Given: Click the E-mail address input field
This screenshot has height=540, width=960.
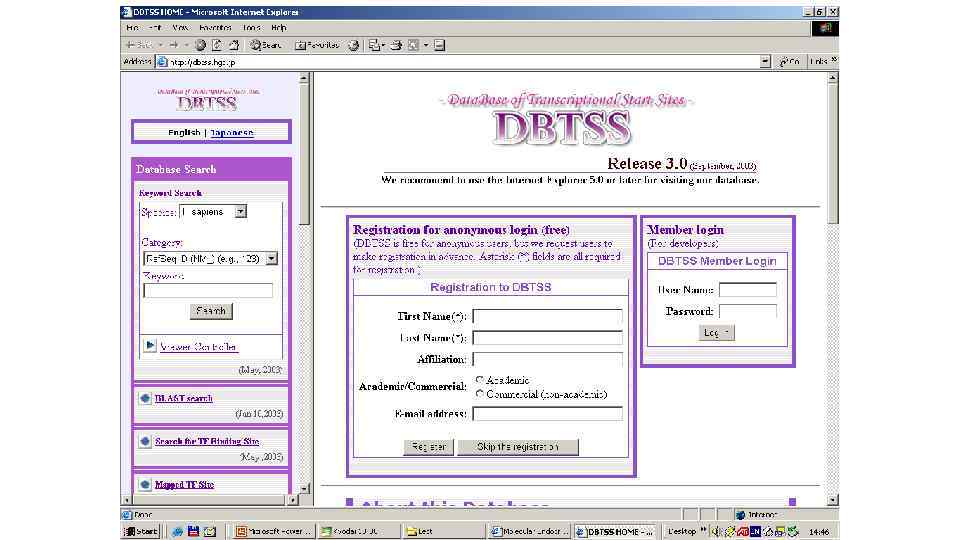Looking at the screenshot, I should (x=547, y=414).
